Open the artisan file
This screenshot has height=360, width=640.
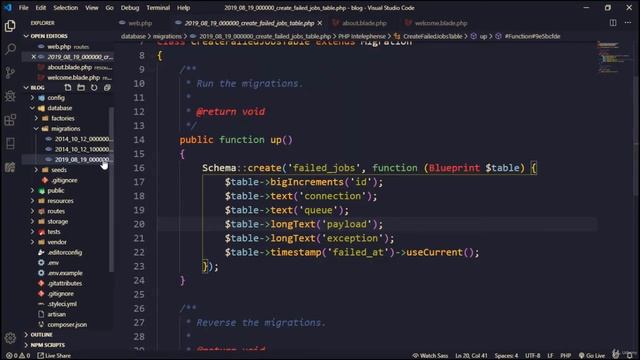tap(56, 314)
